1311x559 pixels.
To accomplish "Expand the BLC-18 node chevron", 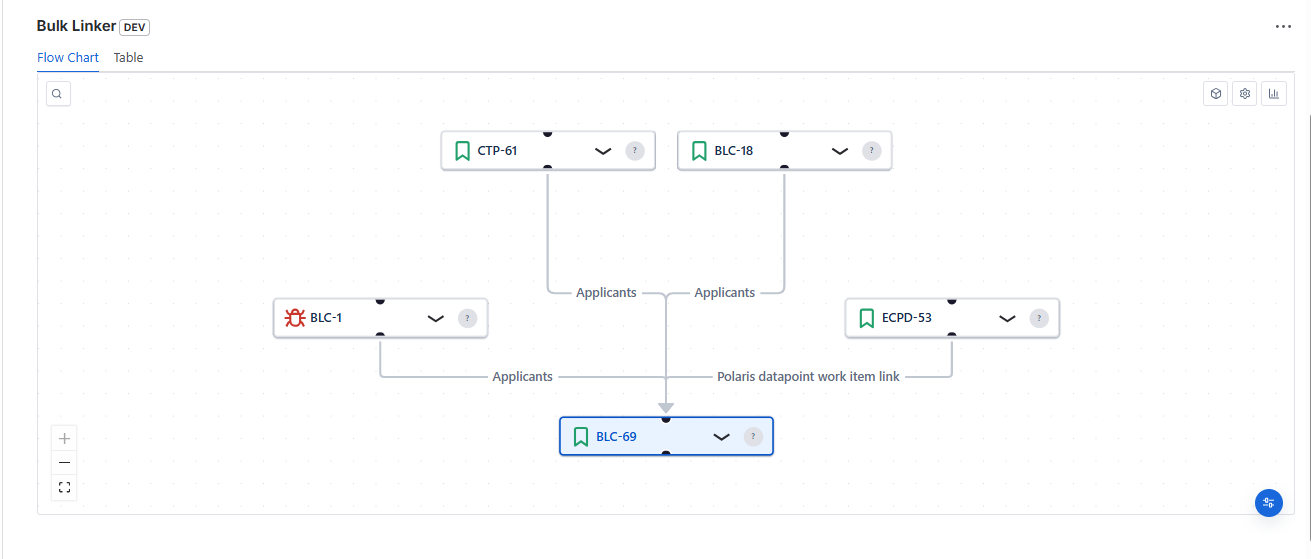I will pyautogui.click(x=840, y=151).
